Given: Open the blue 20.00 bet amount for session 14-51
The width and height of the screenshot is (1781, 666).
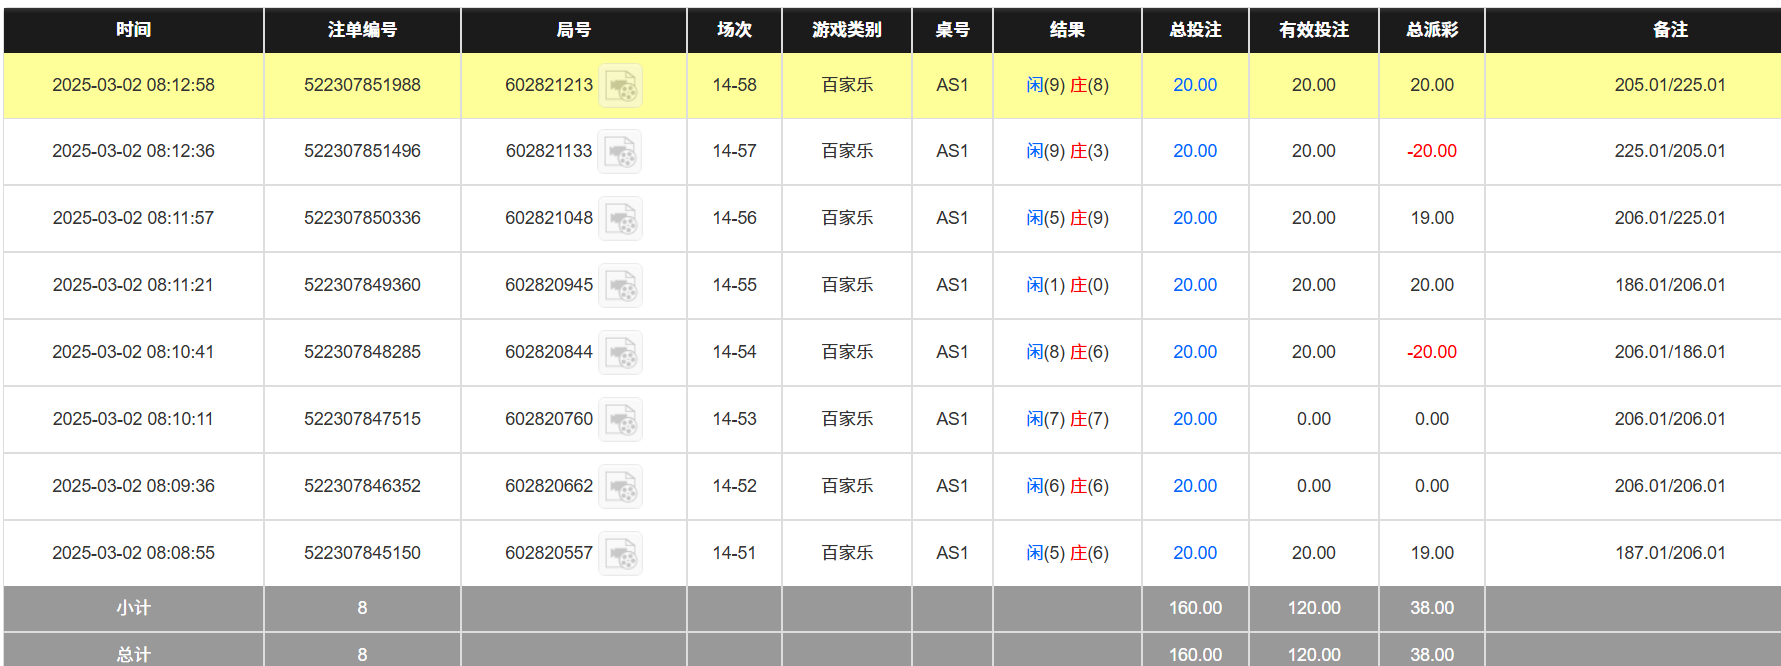Looking at the screenshot, I should pos(1194,553).
